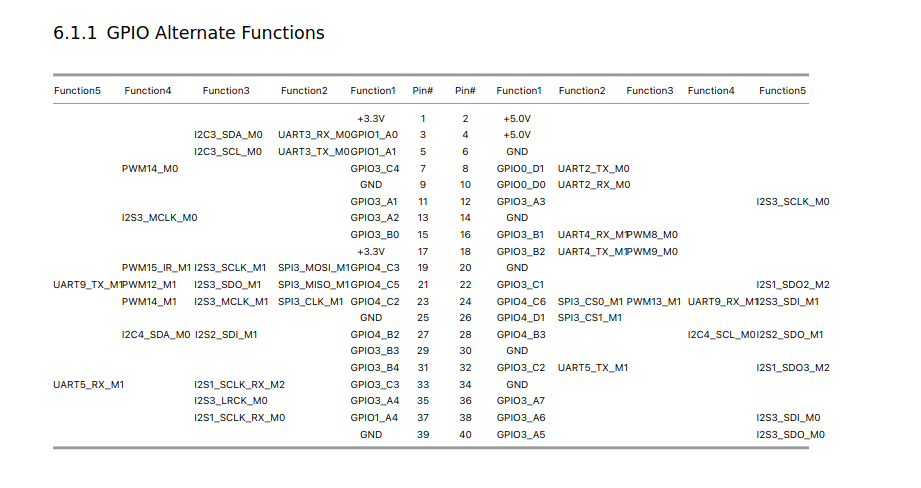Click the GPIO3_A1 cell
The width and height of the screenshot is (921, 488).
coord(374,201)
